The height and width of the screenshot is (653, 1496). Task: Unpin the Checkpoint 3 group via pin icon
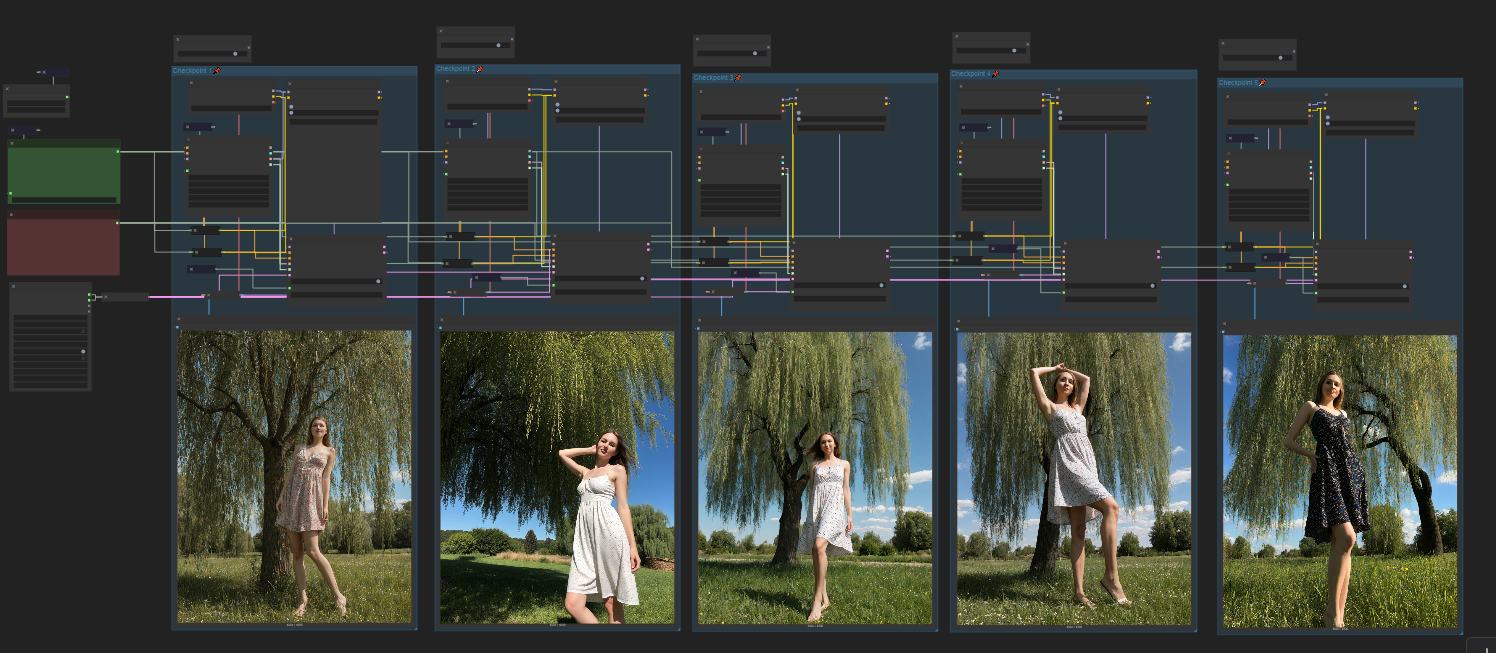(739, 78)
